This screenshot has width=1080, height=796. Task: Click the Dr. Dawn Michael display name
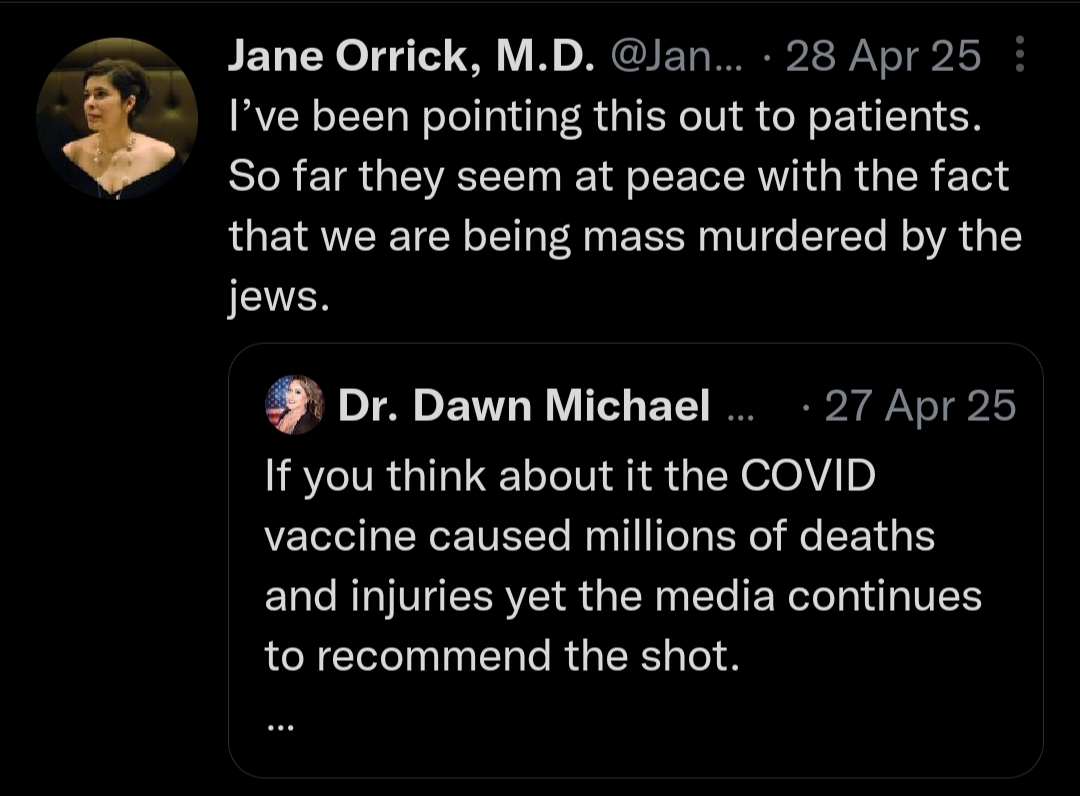[524, 405]
